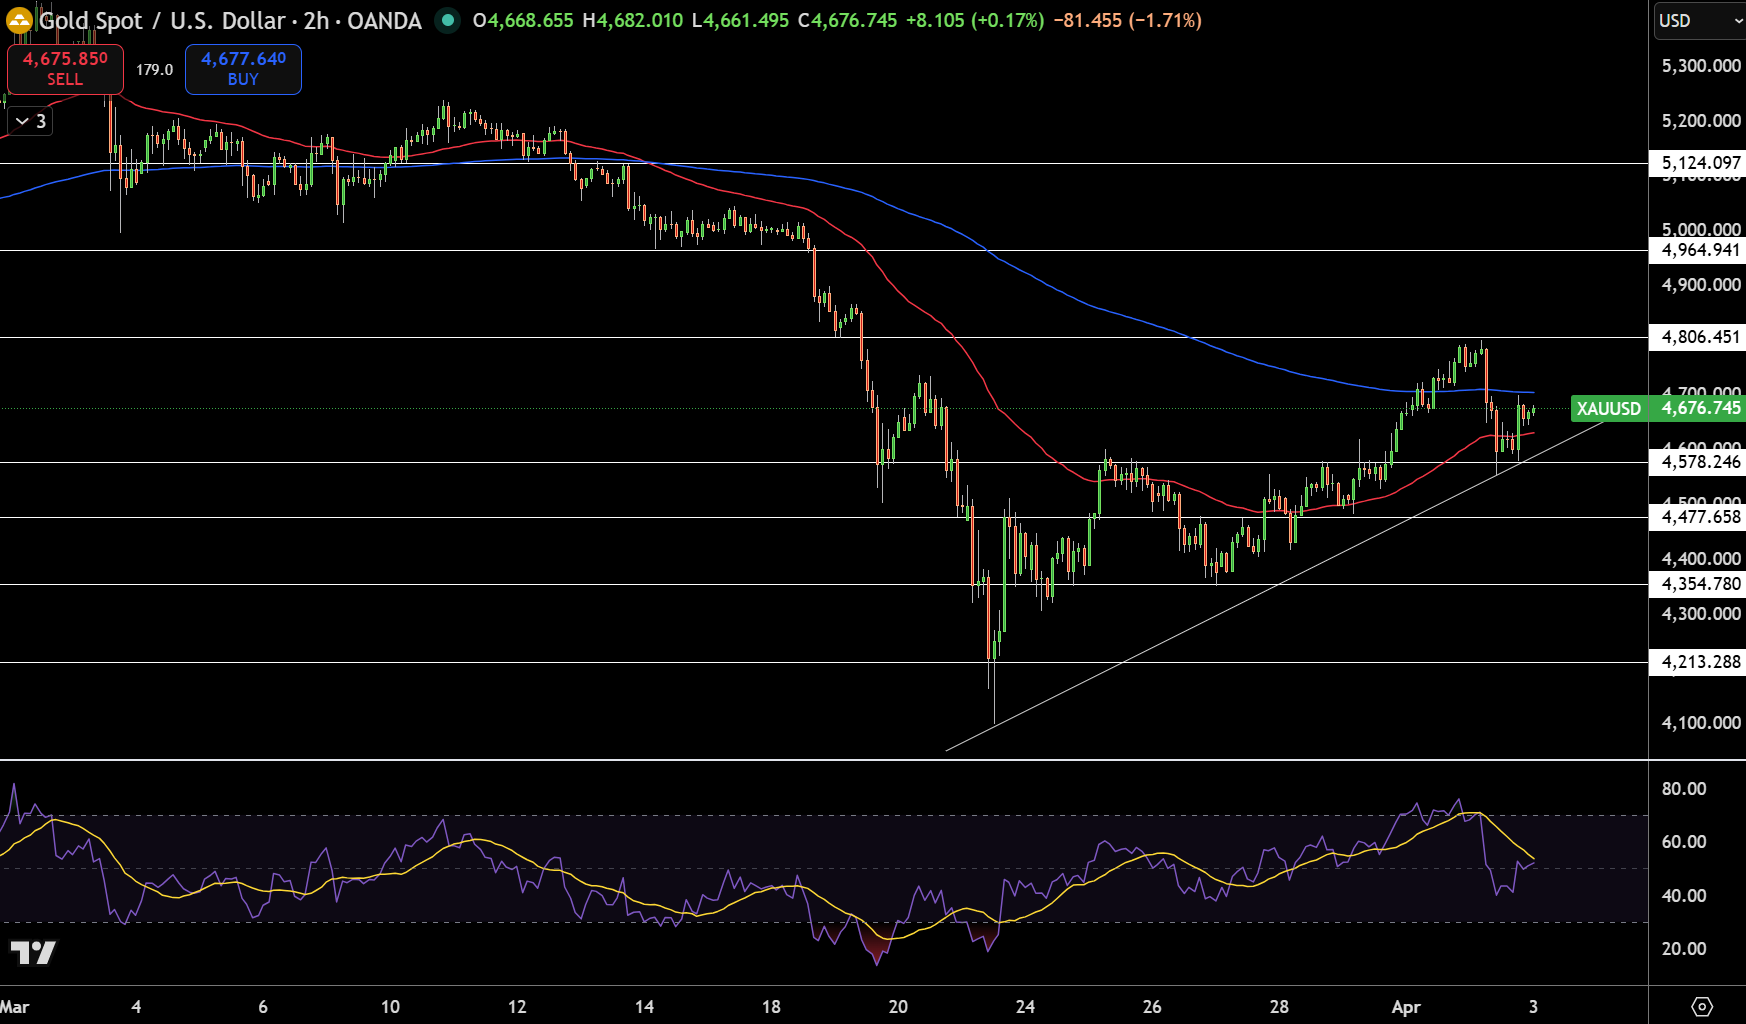Screen dimensions: 1746x1024
Task: Select the 4,477.658 price level label
Action: coord(1698,517)
